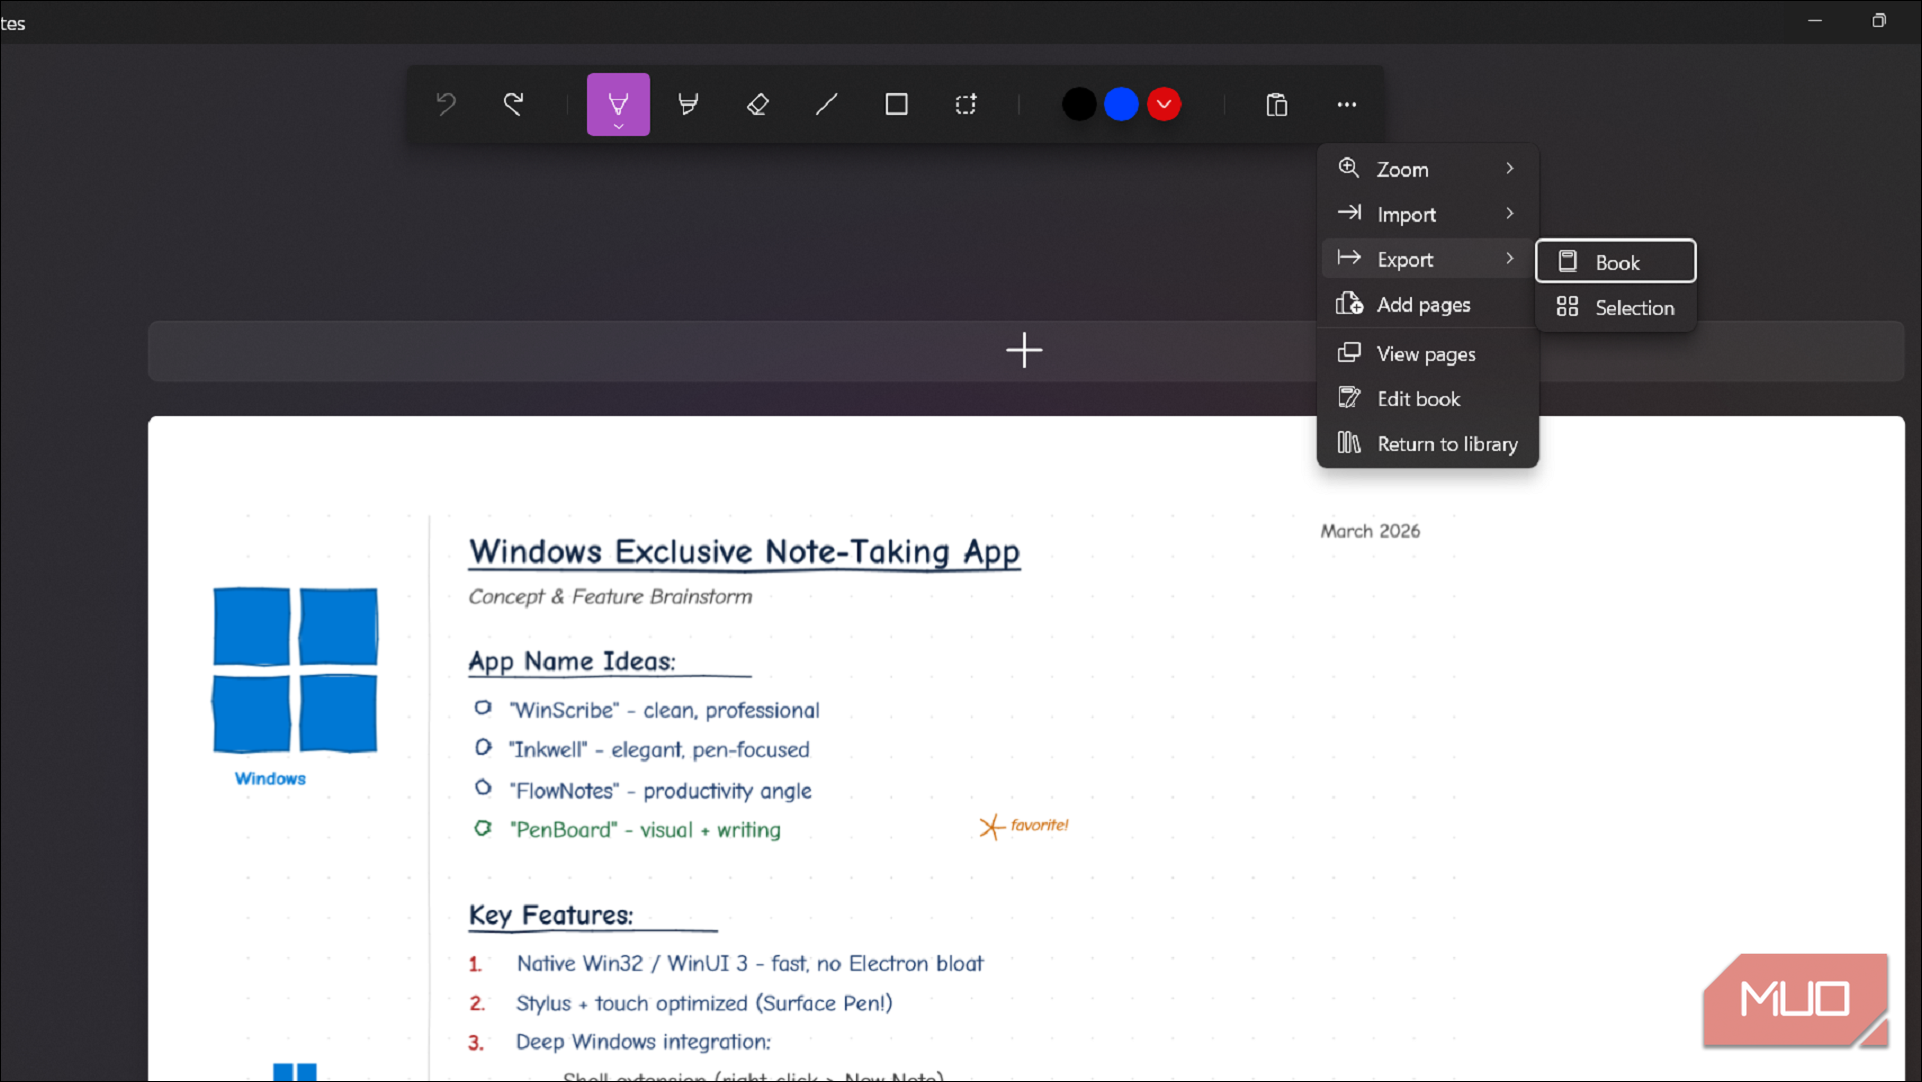Export the whole Book

click(1615, 262)
